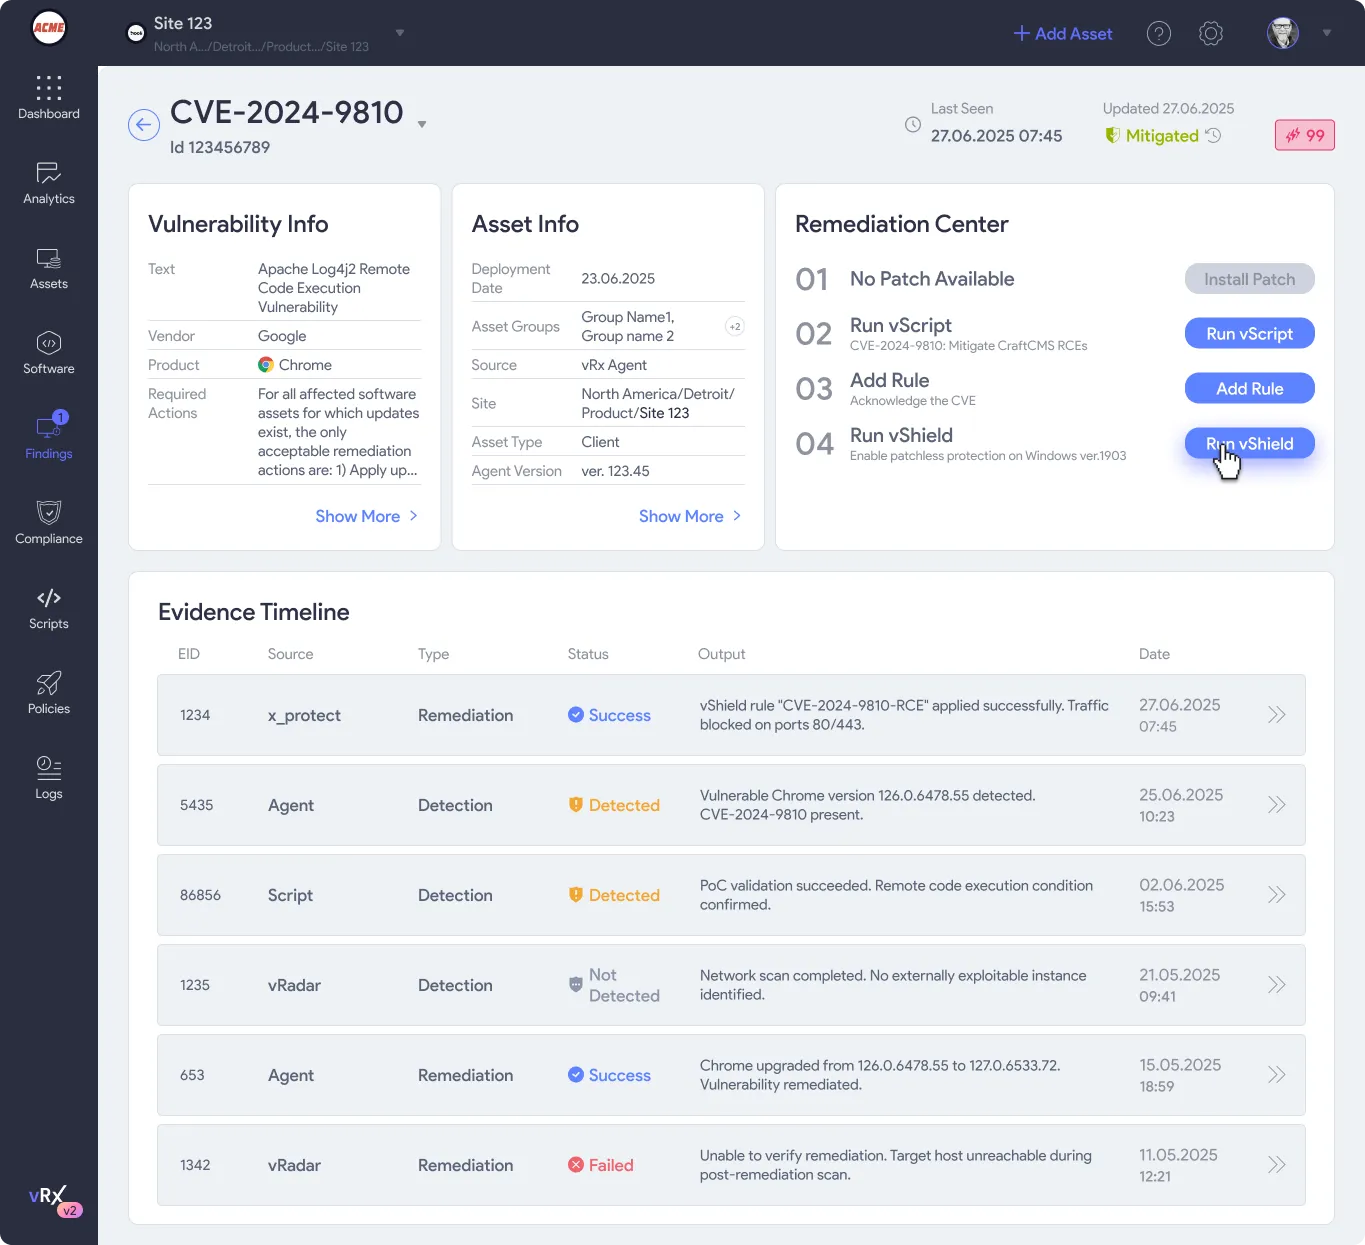The width and height of the screenshot is (1365, 1245).
Task: Expand the Site 123 selector dropdown
Action: (400, 33)
